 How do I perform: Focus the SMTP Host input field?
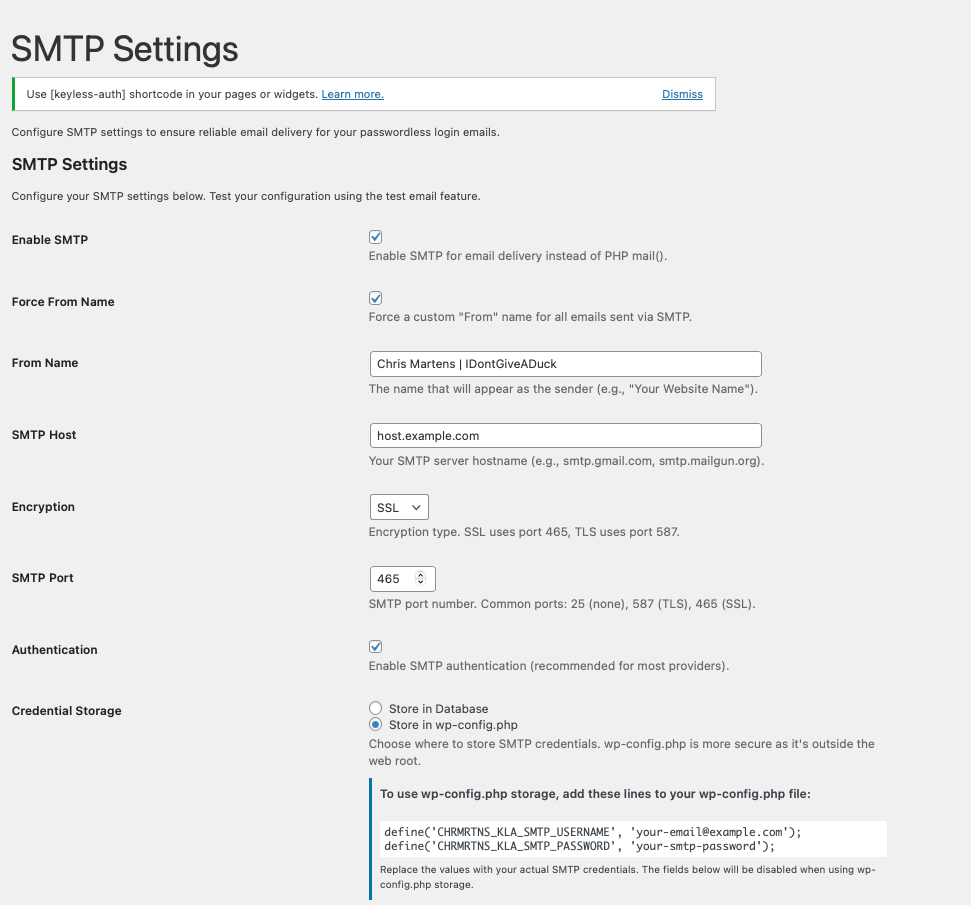pyautogui.click(x=565, y=436)
